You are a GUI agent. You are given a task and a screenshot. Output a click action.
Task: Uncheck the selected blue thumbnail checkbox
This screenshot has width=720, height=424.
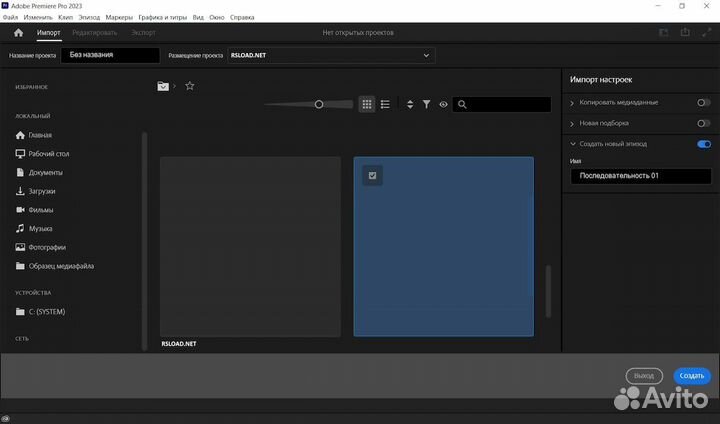pyautogui.click(x=372, y=175)
